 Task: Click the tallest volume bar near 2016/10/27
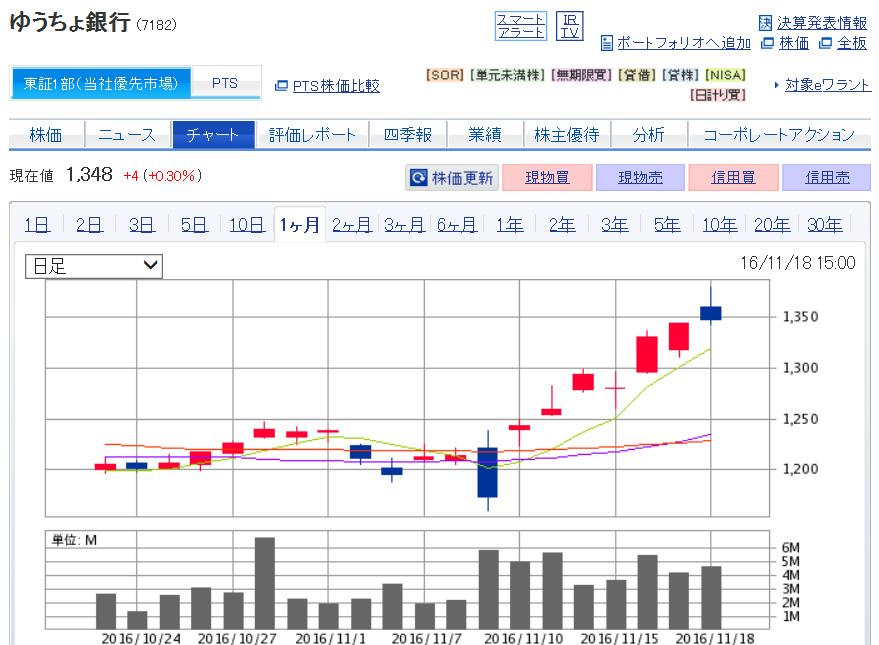click(265, 583)
